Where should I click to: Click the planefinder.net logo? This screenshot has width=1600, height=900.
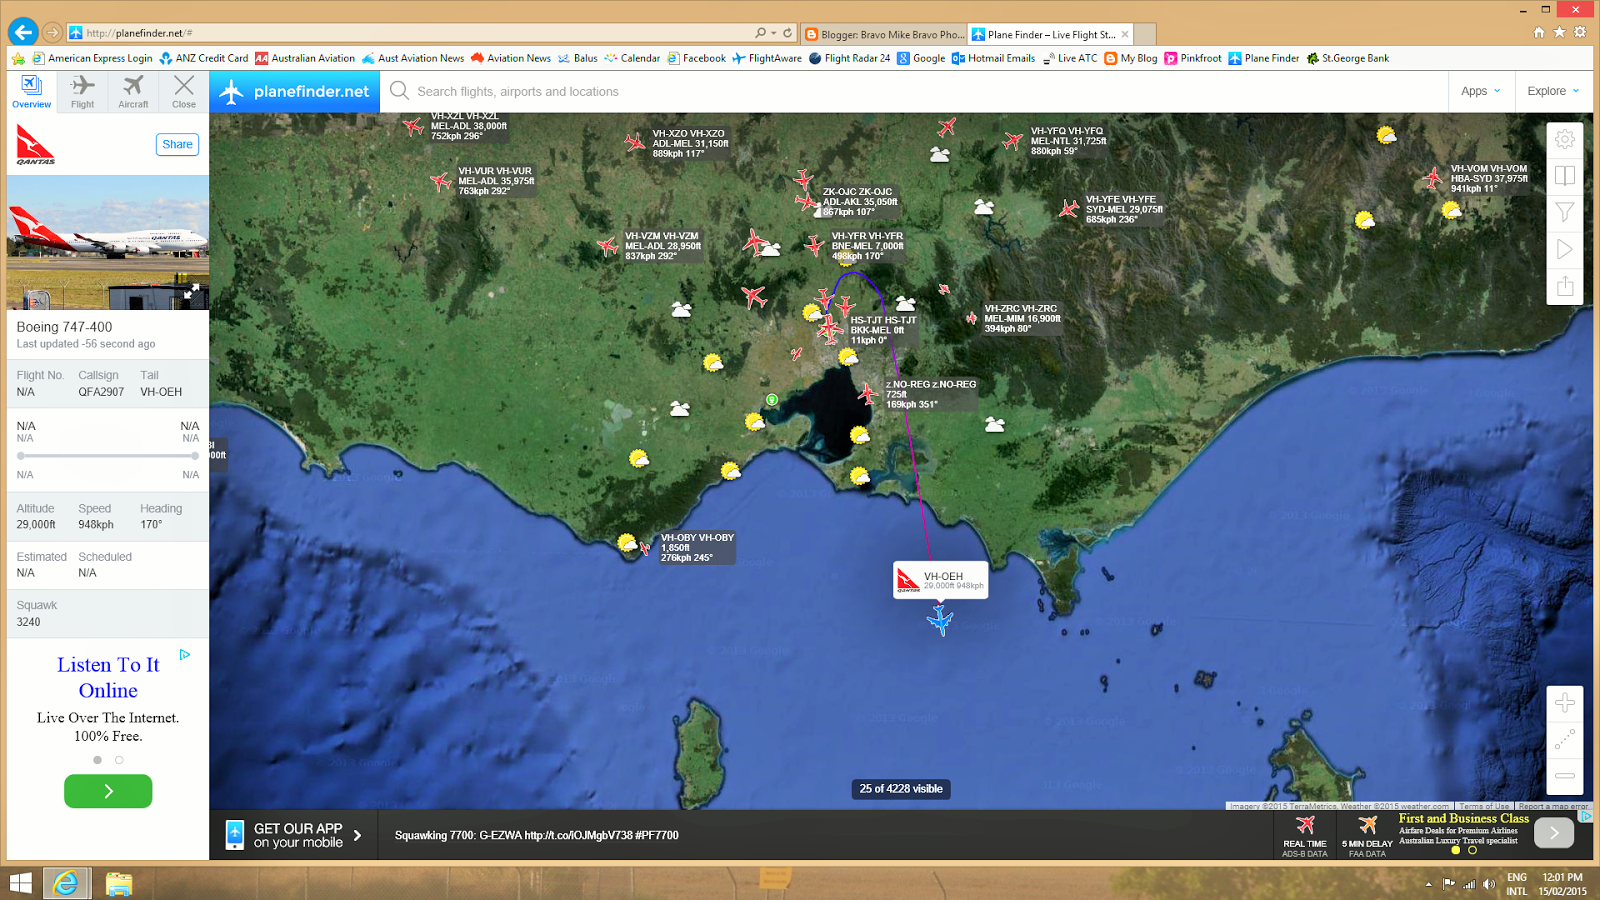[295, 92]
